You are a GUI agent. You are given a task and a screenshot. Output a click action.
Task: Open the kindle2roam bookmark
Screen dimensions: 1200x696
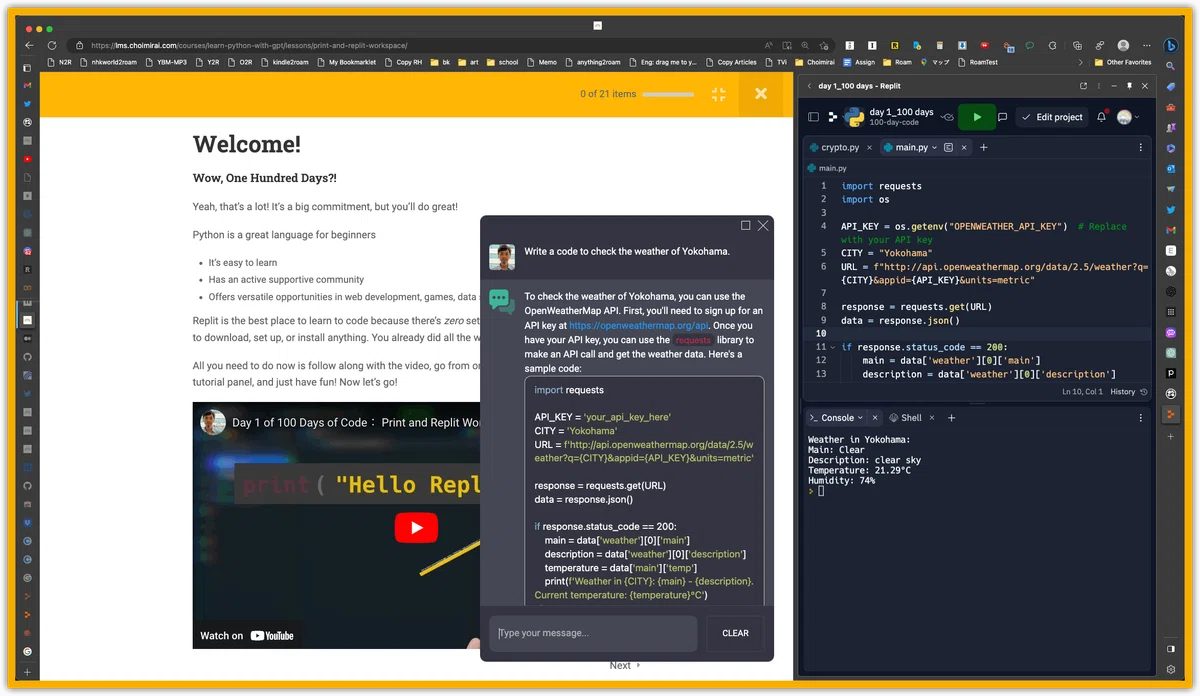tap(283, 62)
